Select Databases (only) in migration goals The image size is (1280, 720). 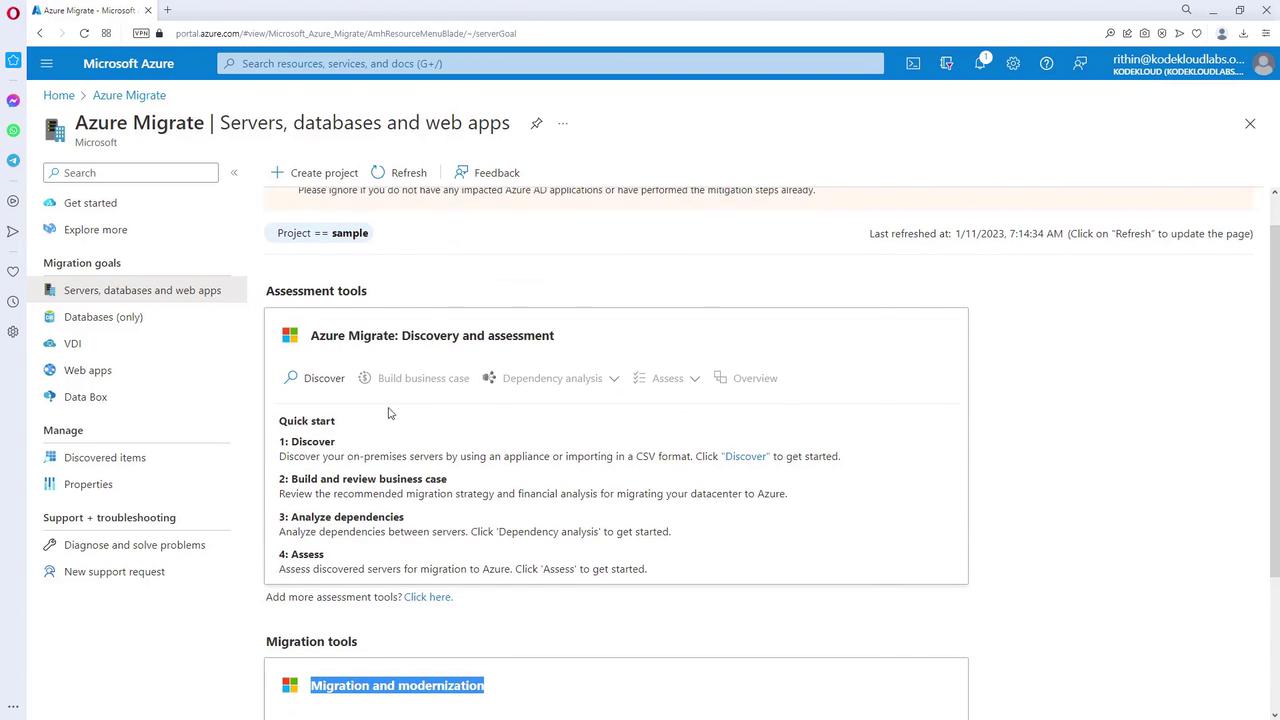pyautogui.click(x=103, y=317)
